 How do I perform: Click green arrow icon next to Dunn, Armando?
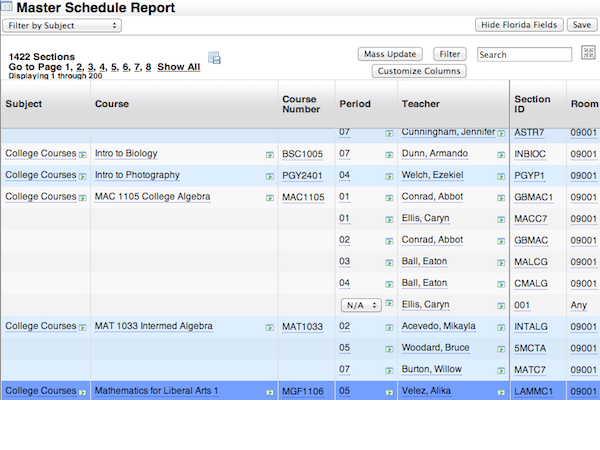pos(500,155)
